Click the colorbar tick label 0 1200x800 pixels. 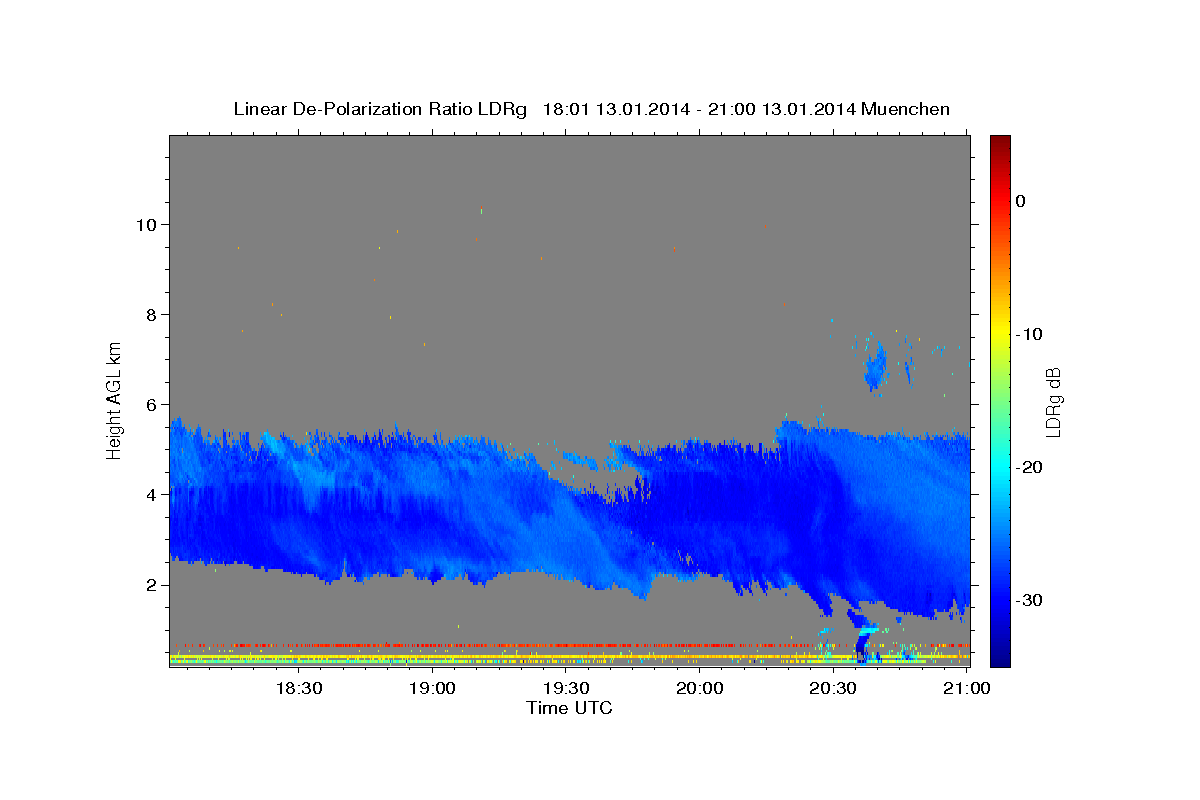tap(1021, 201)
